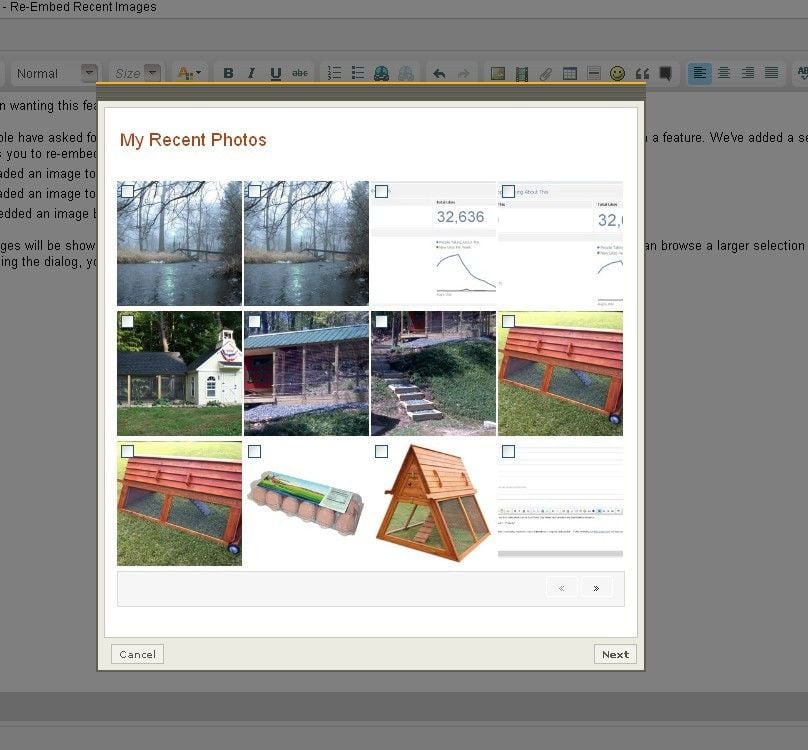Insert a numbered list
The height and width of the screenshot is (750, 808).
tap(334, 73)
